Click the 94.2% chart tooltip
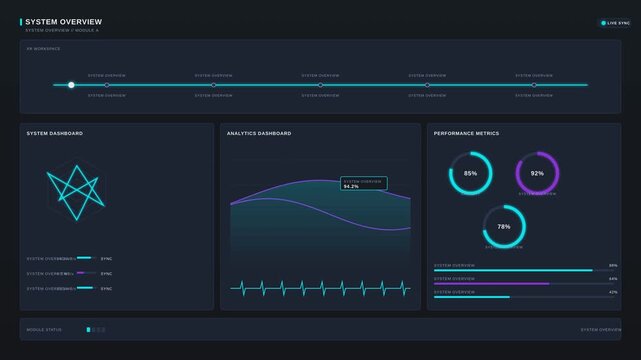 (x=364, y=183)
